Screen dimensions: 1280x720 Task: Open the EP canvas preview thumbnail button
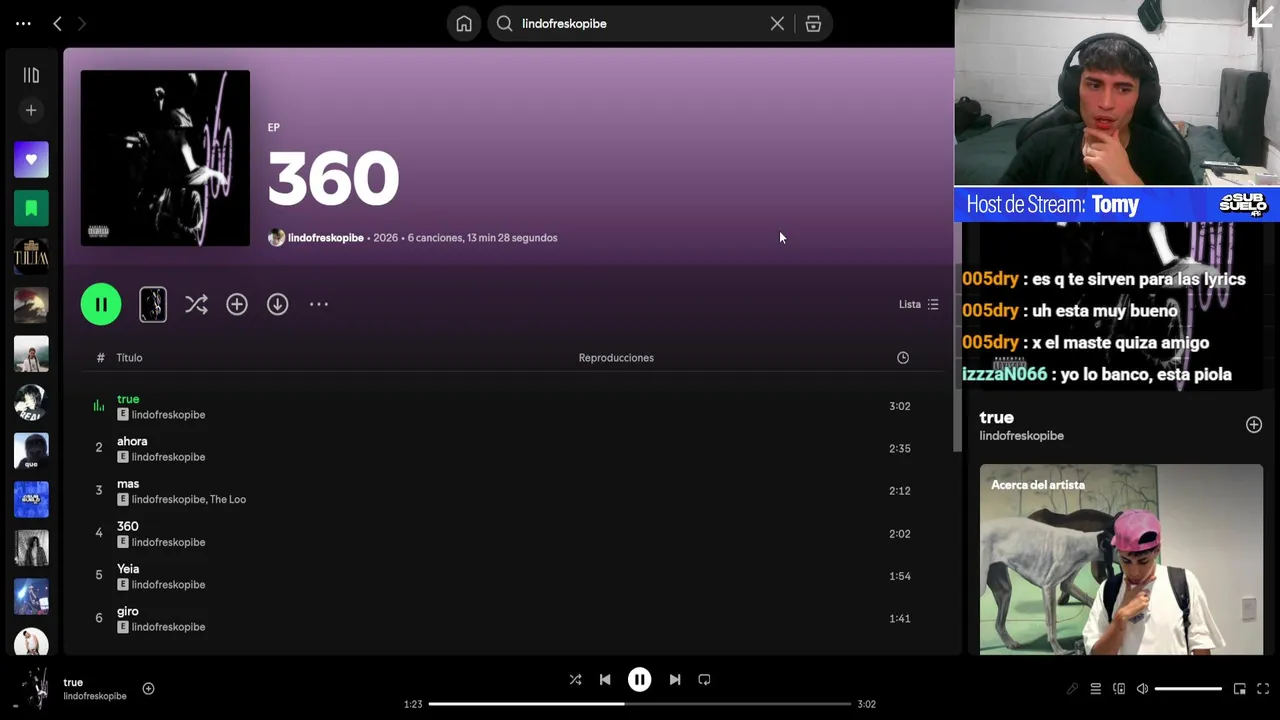coord(153,305)
